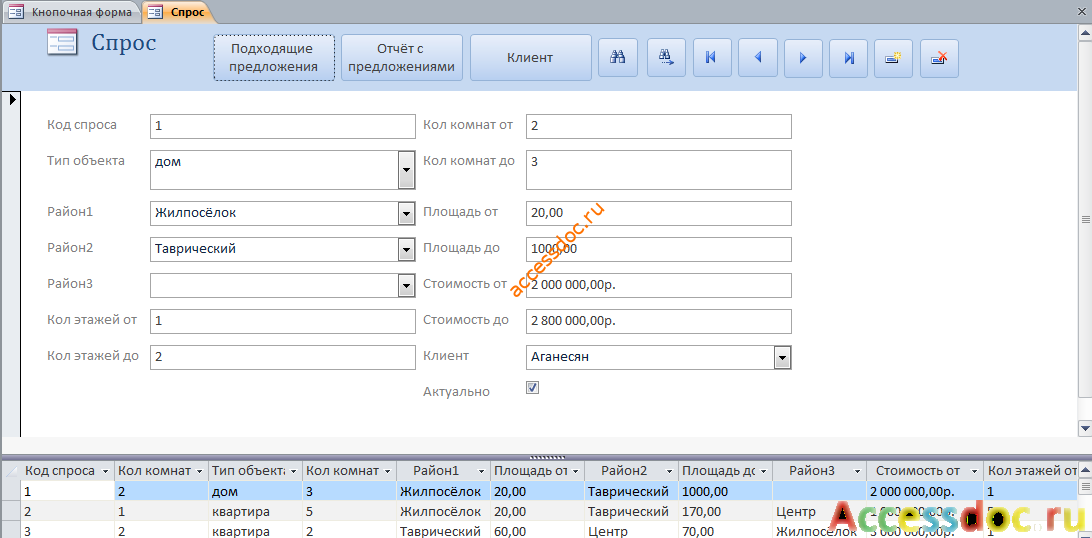Select the "70,00" cell in datasheet row 3
Image resolution: width=1092 pixels, height=538 pixels.
pyautogui.click(x=725, y=532)
